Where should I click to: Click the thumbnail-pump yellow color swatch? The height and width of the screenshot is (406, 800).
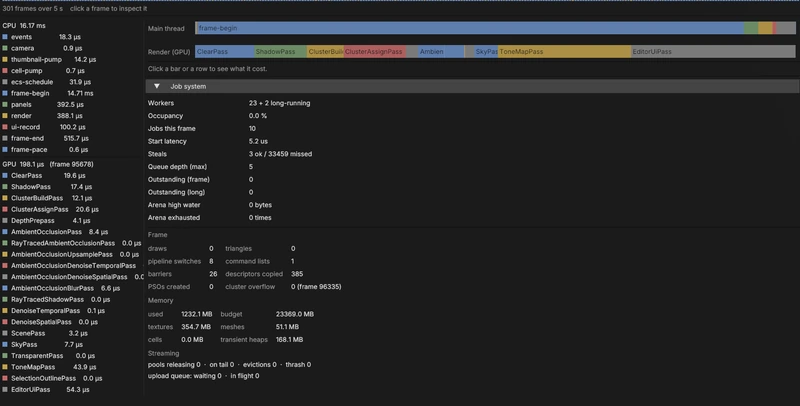click(5, 59)
